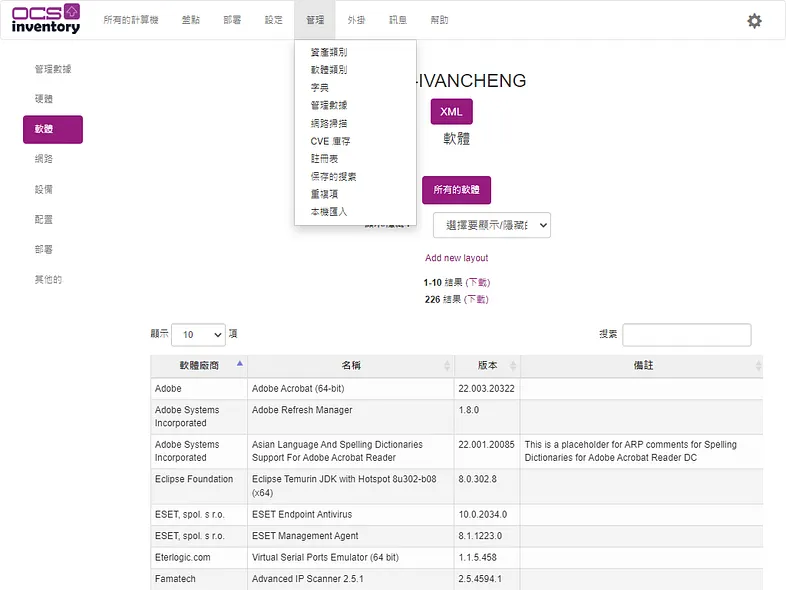Click the Eclipse Foundation vendor cell
The height and width of the screenshot is (590, 786).
click(199, 486)
